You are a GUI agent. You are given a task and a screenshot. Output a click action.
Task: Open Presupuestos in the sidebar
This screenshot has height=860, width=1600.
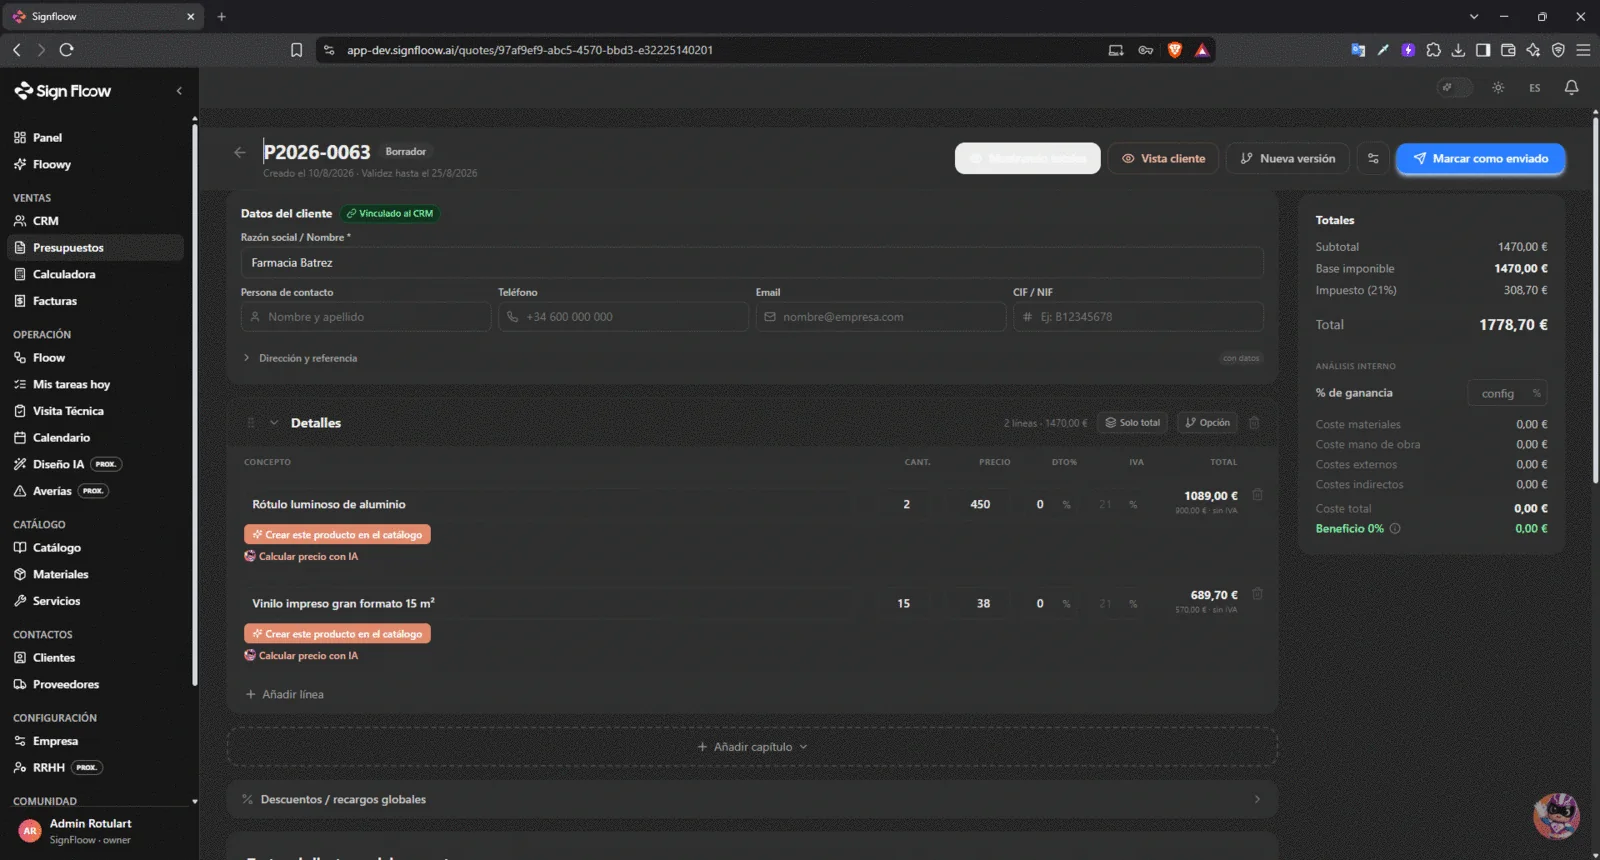click(x=96, y=248)
